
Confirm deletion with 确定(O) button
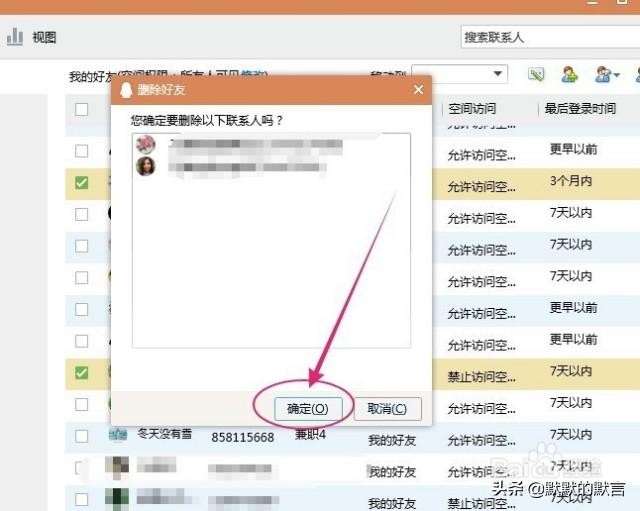(307, 408)
